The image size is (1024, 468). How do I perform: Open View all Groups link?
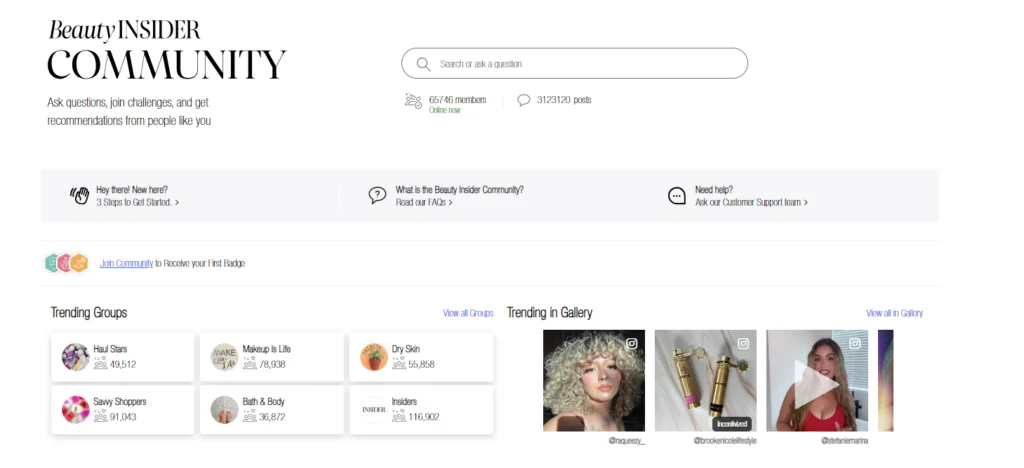pyautogui.click(x=468, y=313)
